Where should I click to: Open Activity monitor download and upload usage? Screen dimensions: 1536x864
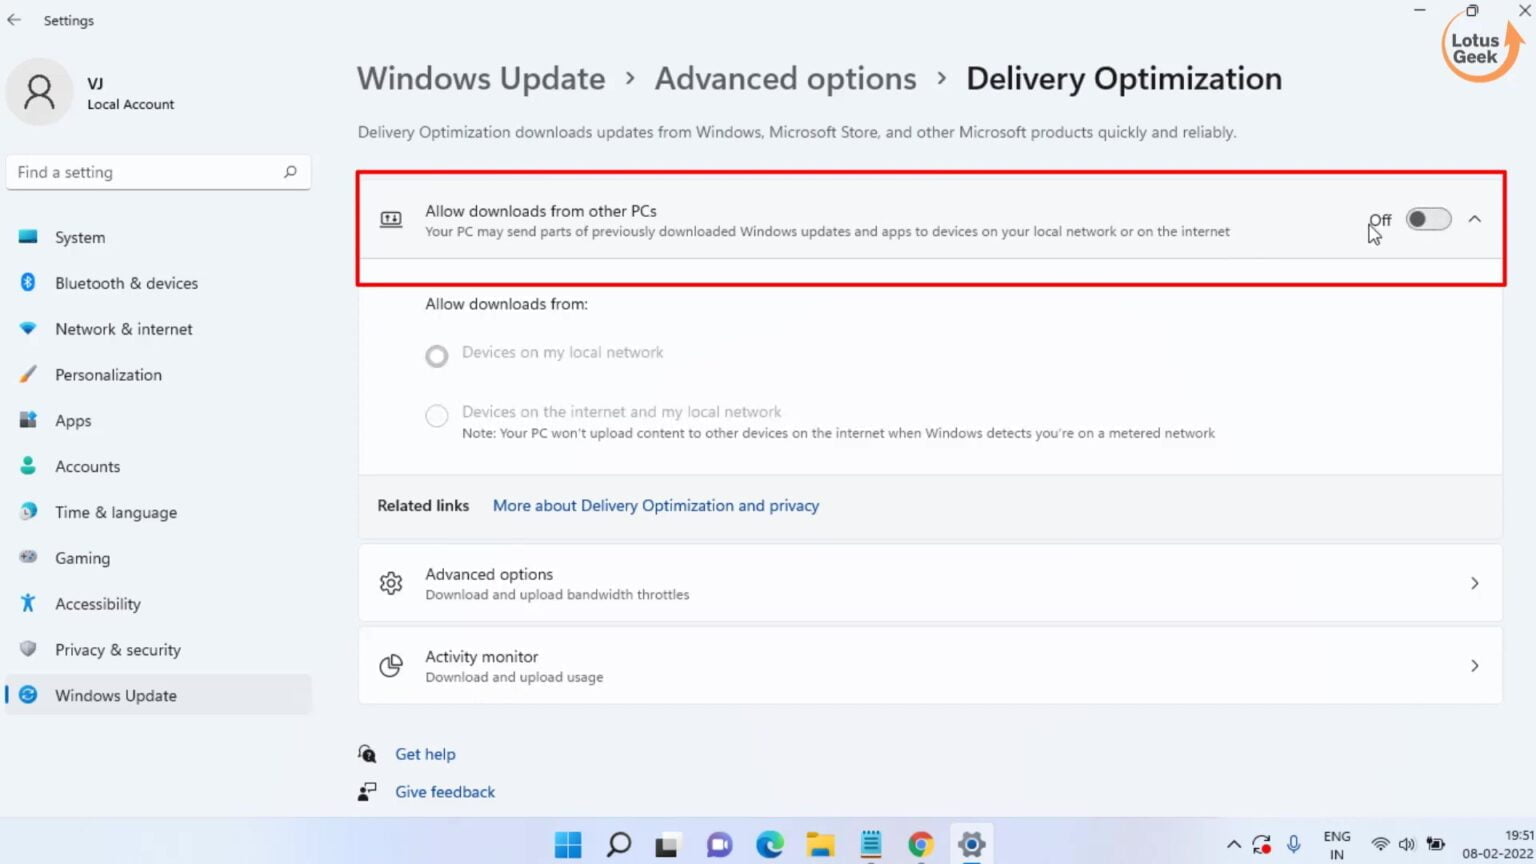point(930,666)
